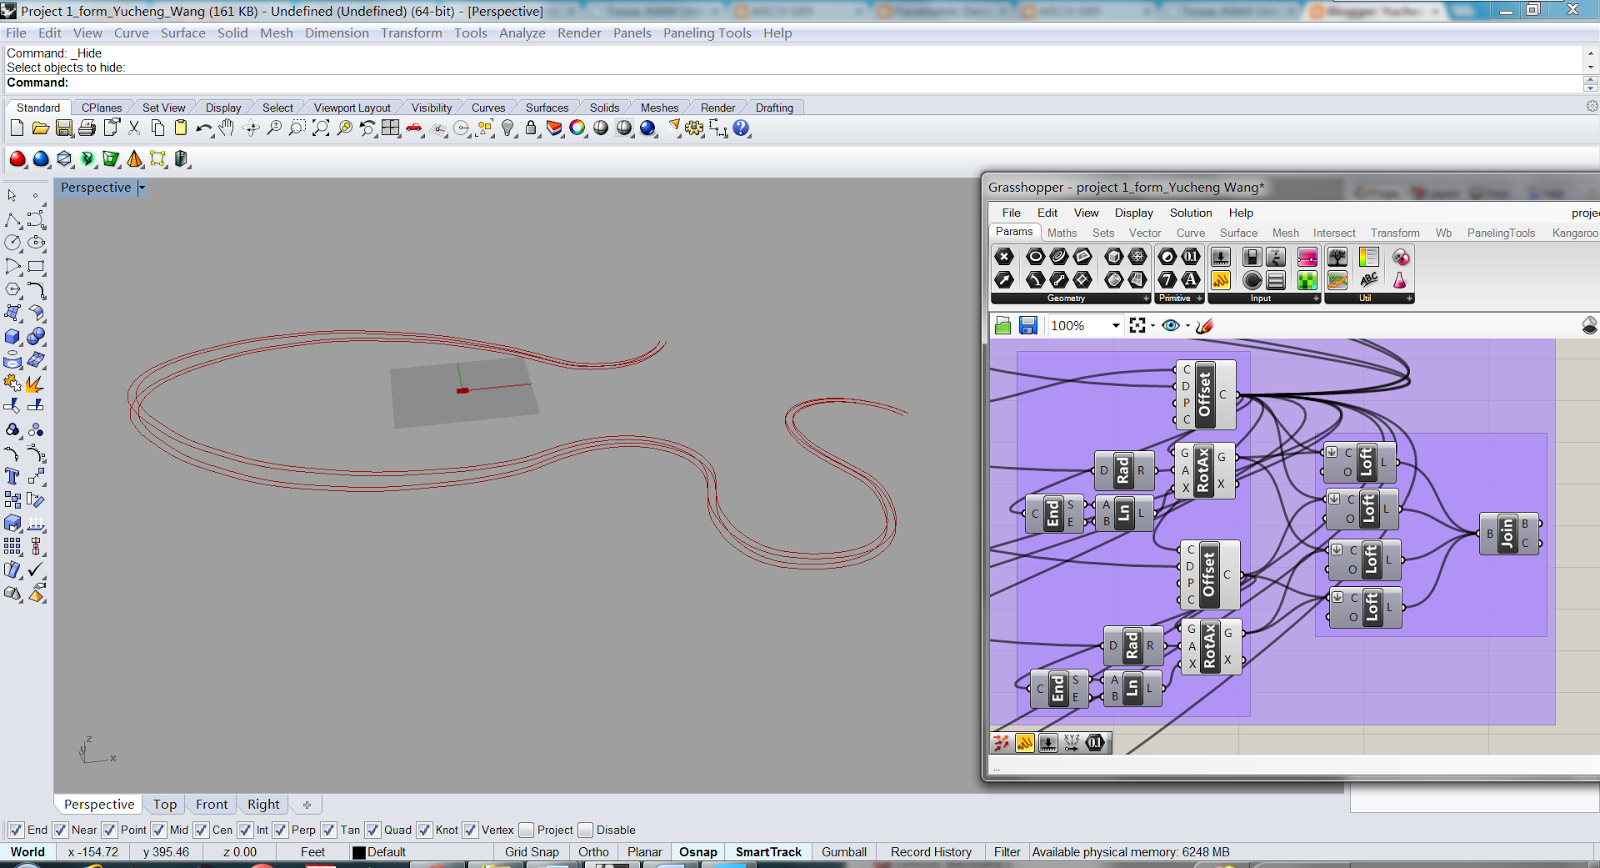Screen dimensions: 1600x868
Task: Click the Undo arrow icon
Action: (x=204, y=128)
